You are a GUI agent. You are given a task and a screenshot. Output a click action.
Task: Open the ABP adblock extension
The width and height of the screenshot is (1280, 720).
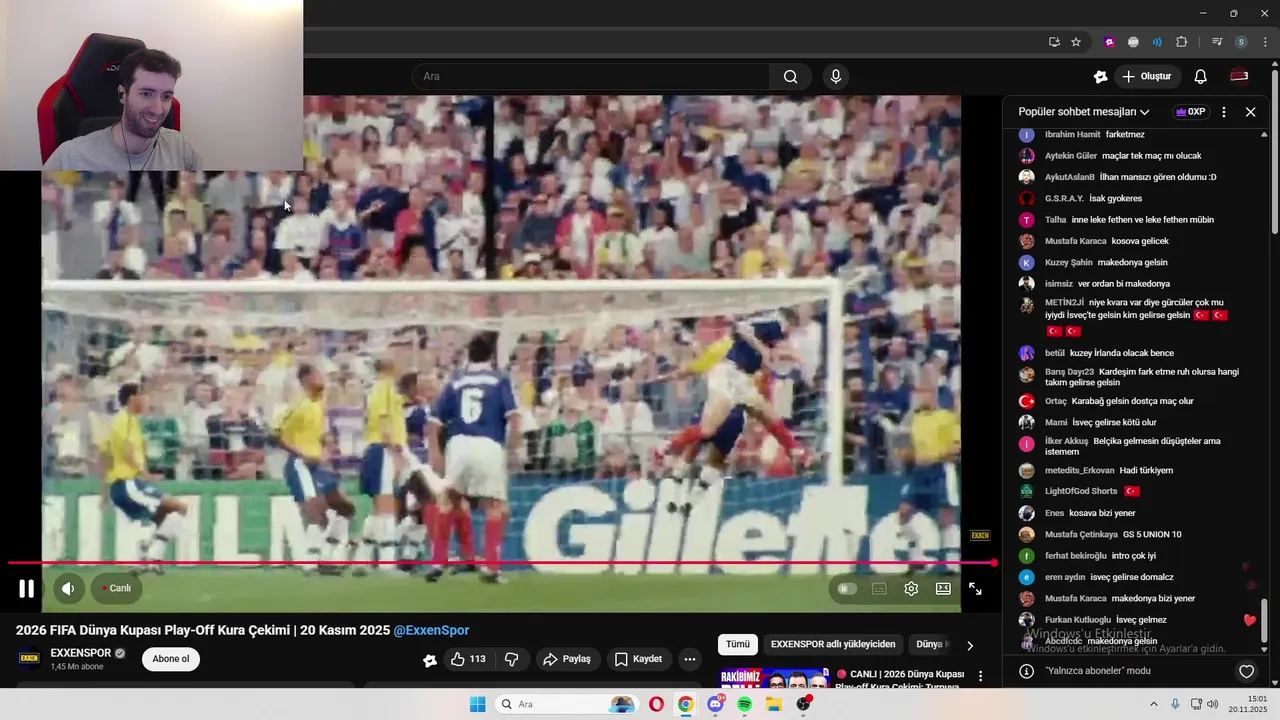pos(1133,42)
